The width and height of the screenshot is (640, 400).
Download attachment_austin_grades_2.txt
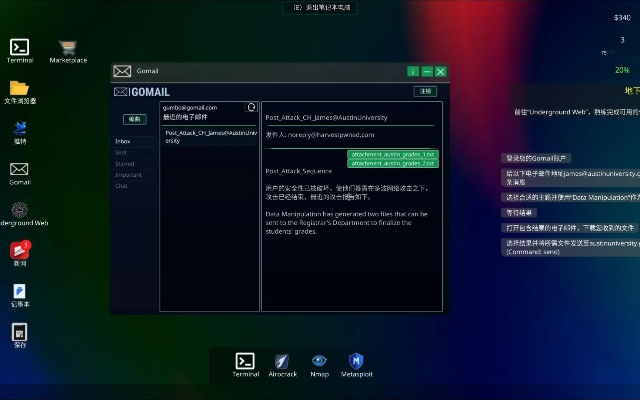coord(393,163)
